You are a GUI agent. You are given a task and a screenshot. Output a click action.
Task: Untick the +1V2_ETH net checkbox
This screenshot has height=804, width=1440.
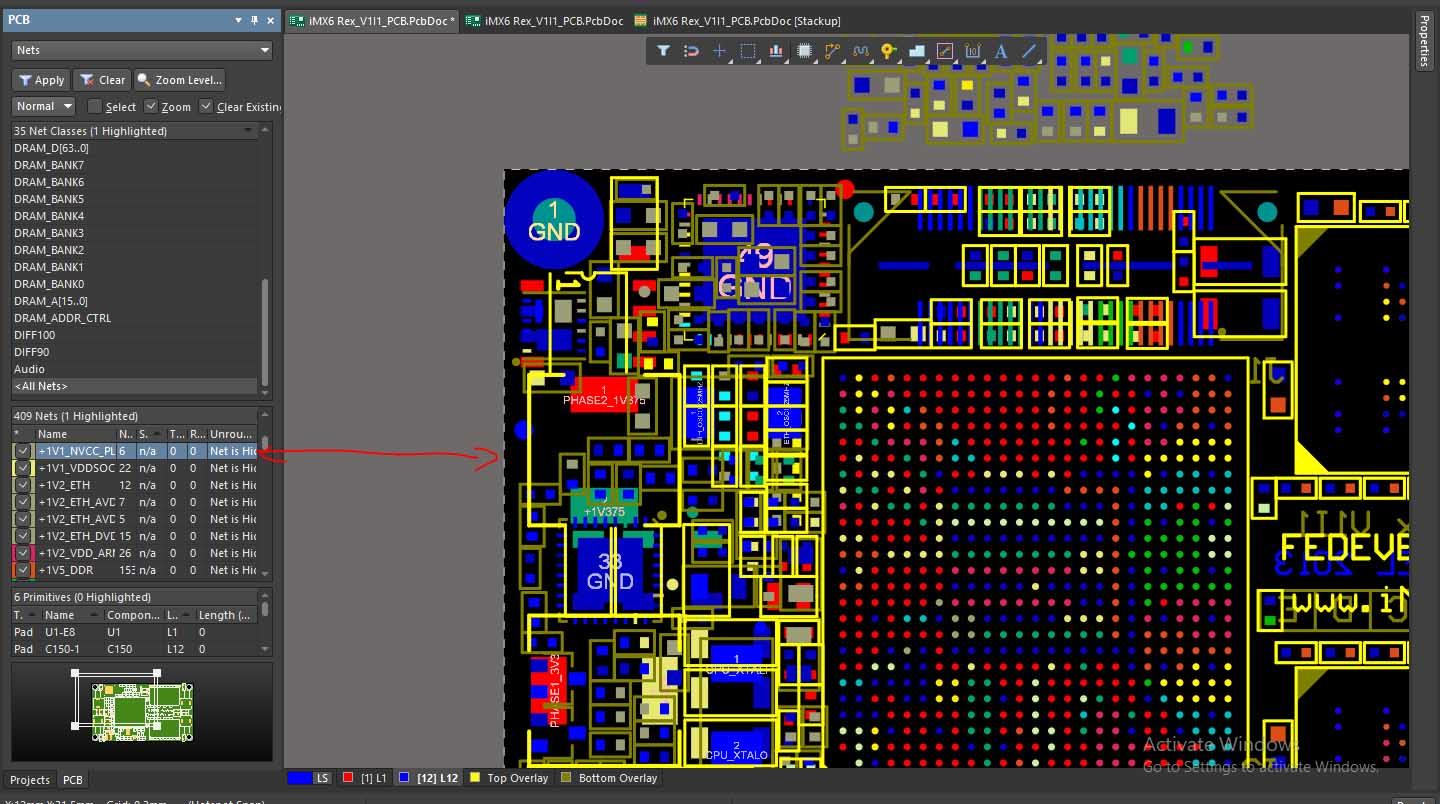click(24, 485)
